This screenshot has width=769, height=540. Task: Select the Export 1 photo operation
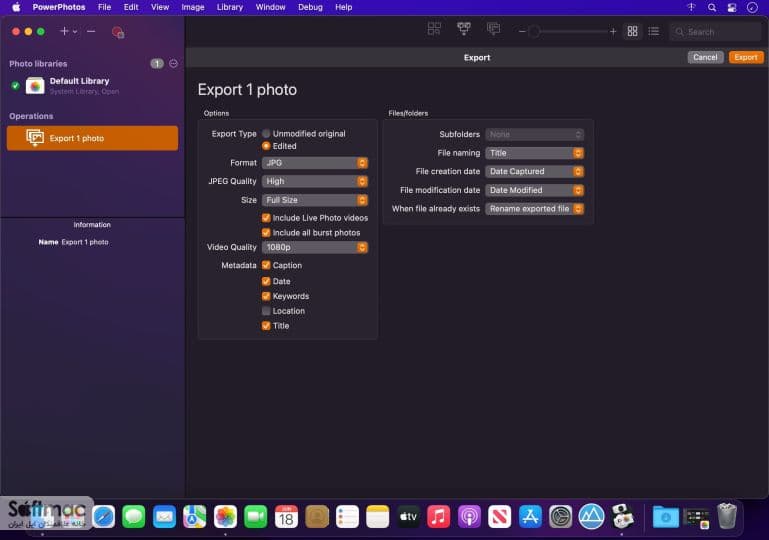click(92, 138)
